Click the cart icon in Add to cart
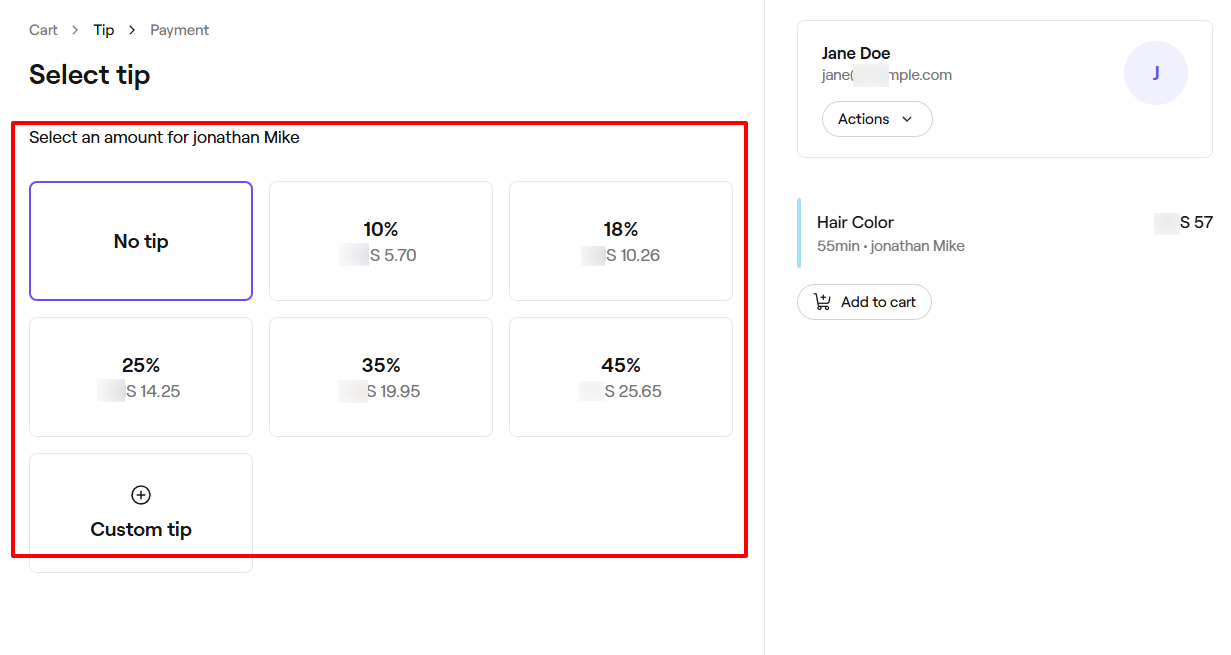Viewport: 1231px width, 655px height. click(x=822, y=302)
